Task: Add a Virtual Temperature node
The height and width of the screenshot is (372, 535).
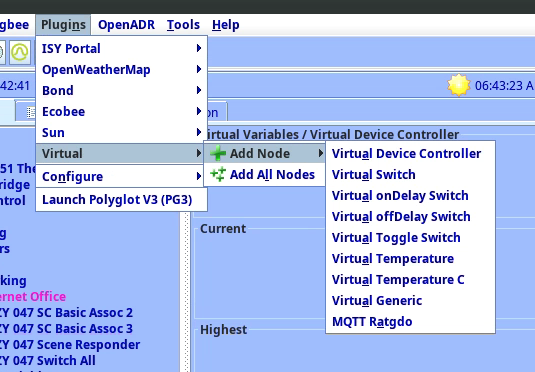Action: tap(410, 259)
